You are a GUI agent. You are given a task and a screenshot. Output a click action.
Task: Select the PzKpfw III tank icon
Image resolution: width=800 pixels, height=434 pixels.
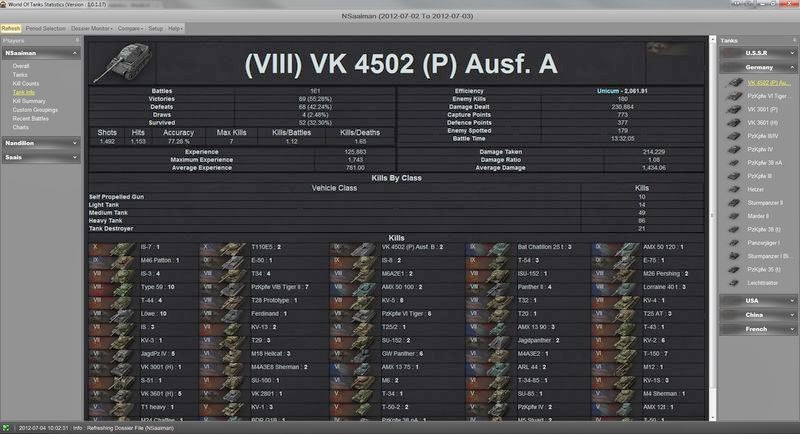pyautogui.click(x=734, y=176)
